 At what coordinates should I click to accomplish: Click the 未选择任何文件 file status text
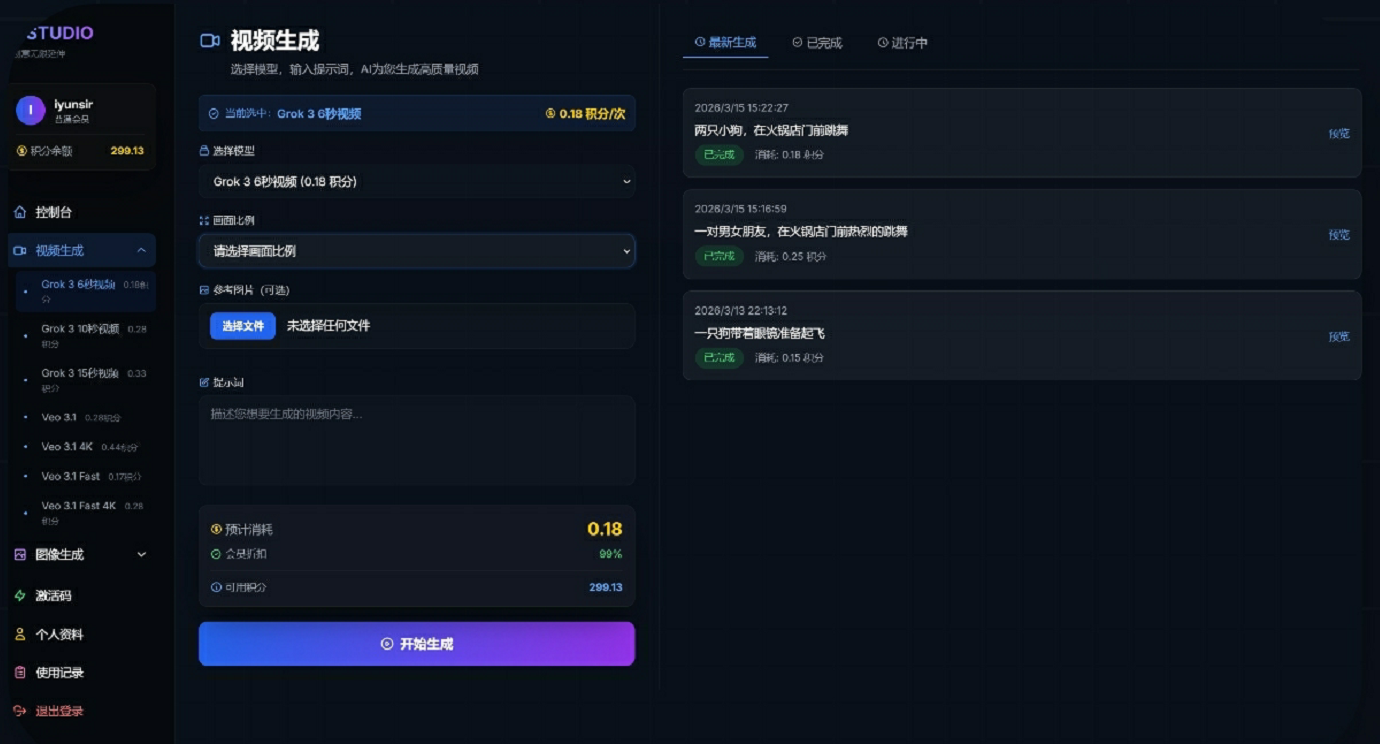point(328,326)
